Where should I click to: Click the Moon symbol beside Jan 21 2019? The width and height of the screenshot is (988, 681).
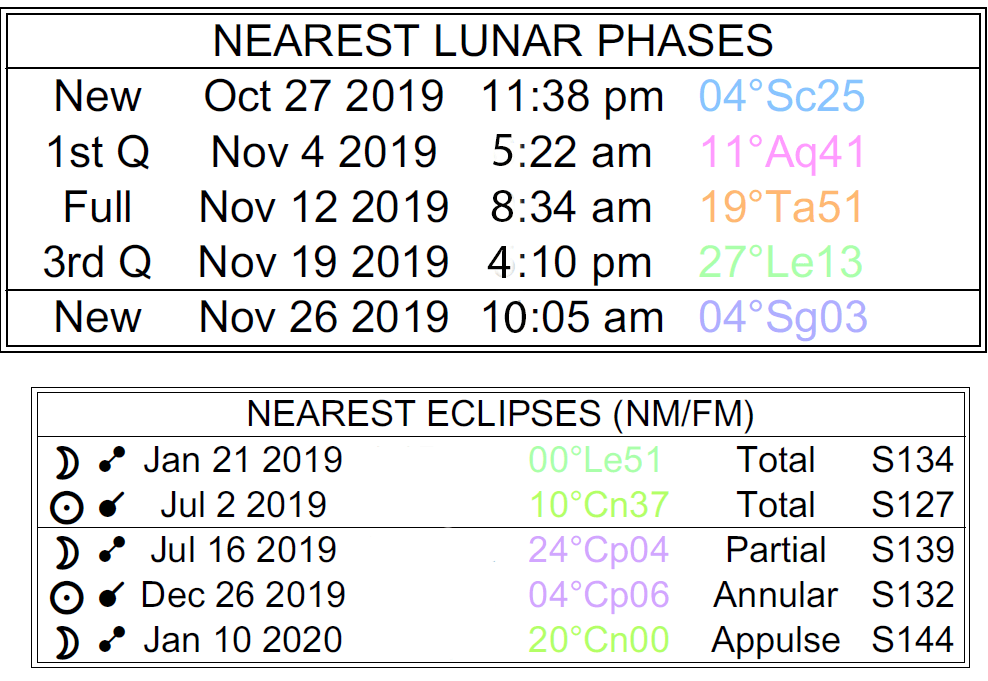point(66,461)
